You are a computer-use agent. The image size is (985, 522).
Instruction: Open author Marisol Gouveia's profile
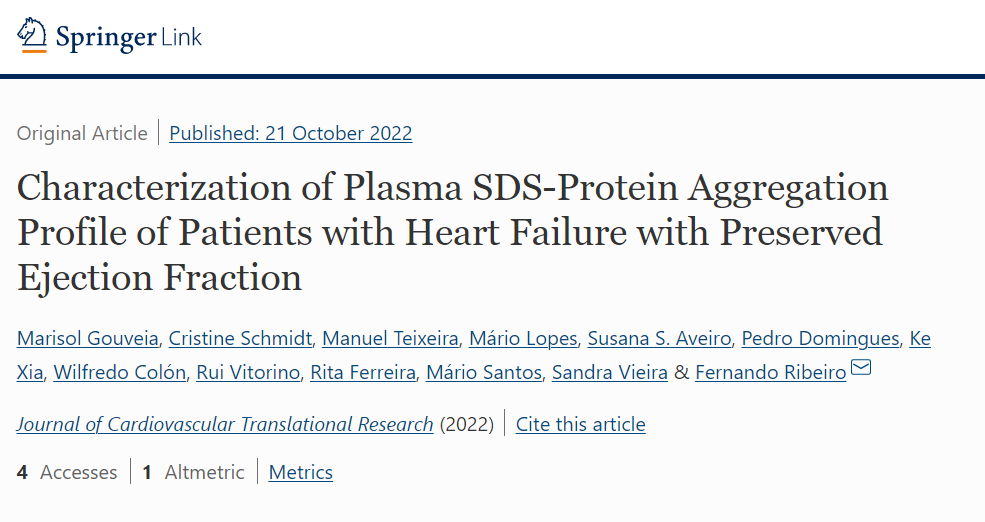pos(88,339)
